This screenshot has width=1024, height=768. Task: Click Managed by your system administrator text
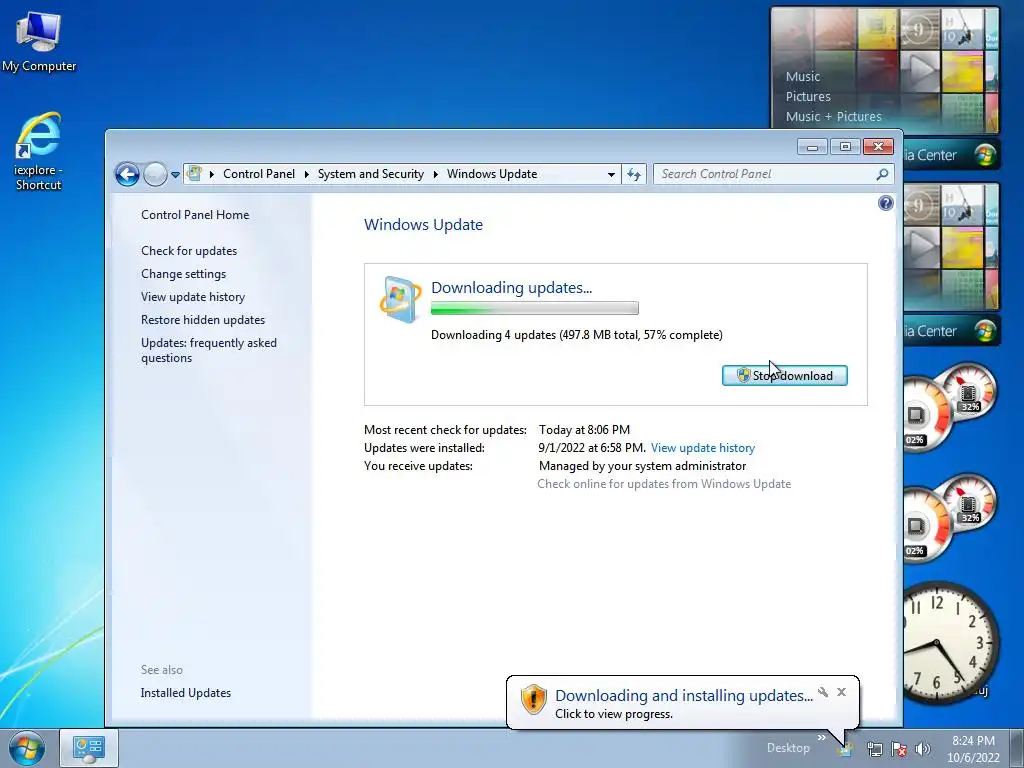coord(643,466)
